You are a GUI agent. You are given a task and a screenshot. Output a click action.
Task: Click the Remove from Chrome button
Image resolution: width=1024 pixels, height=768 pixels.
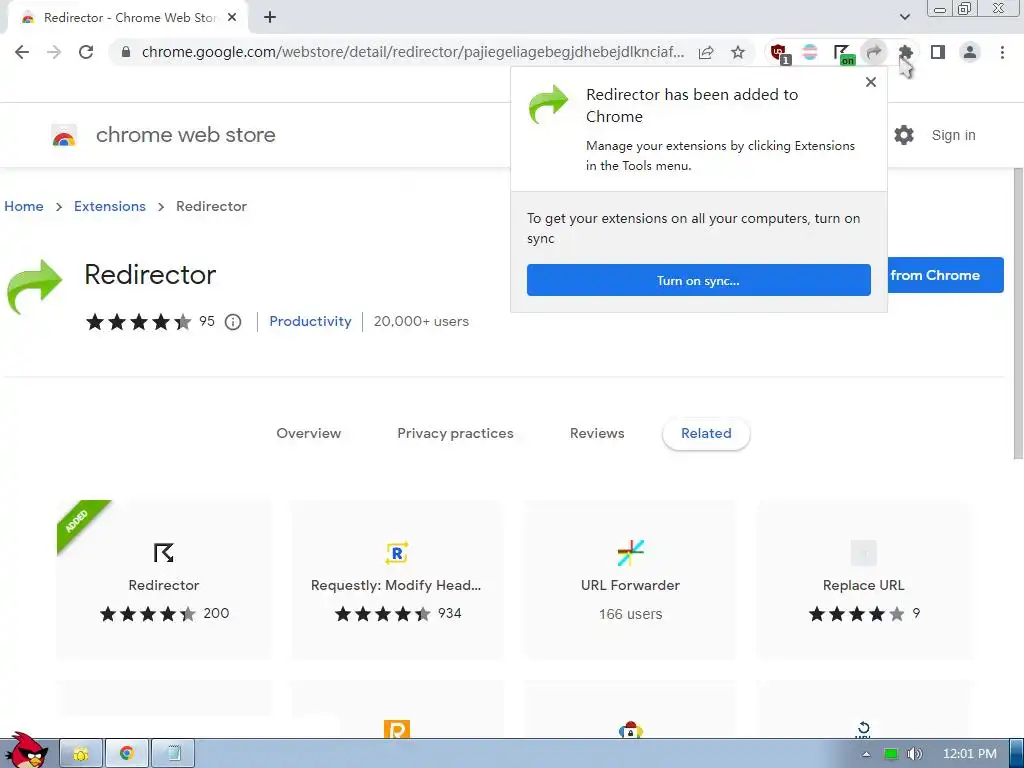coord(945,275)
